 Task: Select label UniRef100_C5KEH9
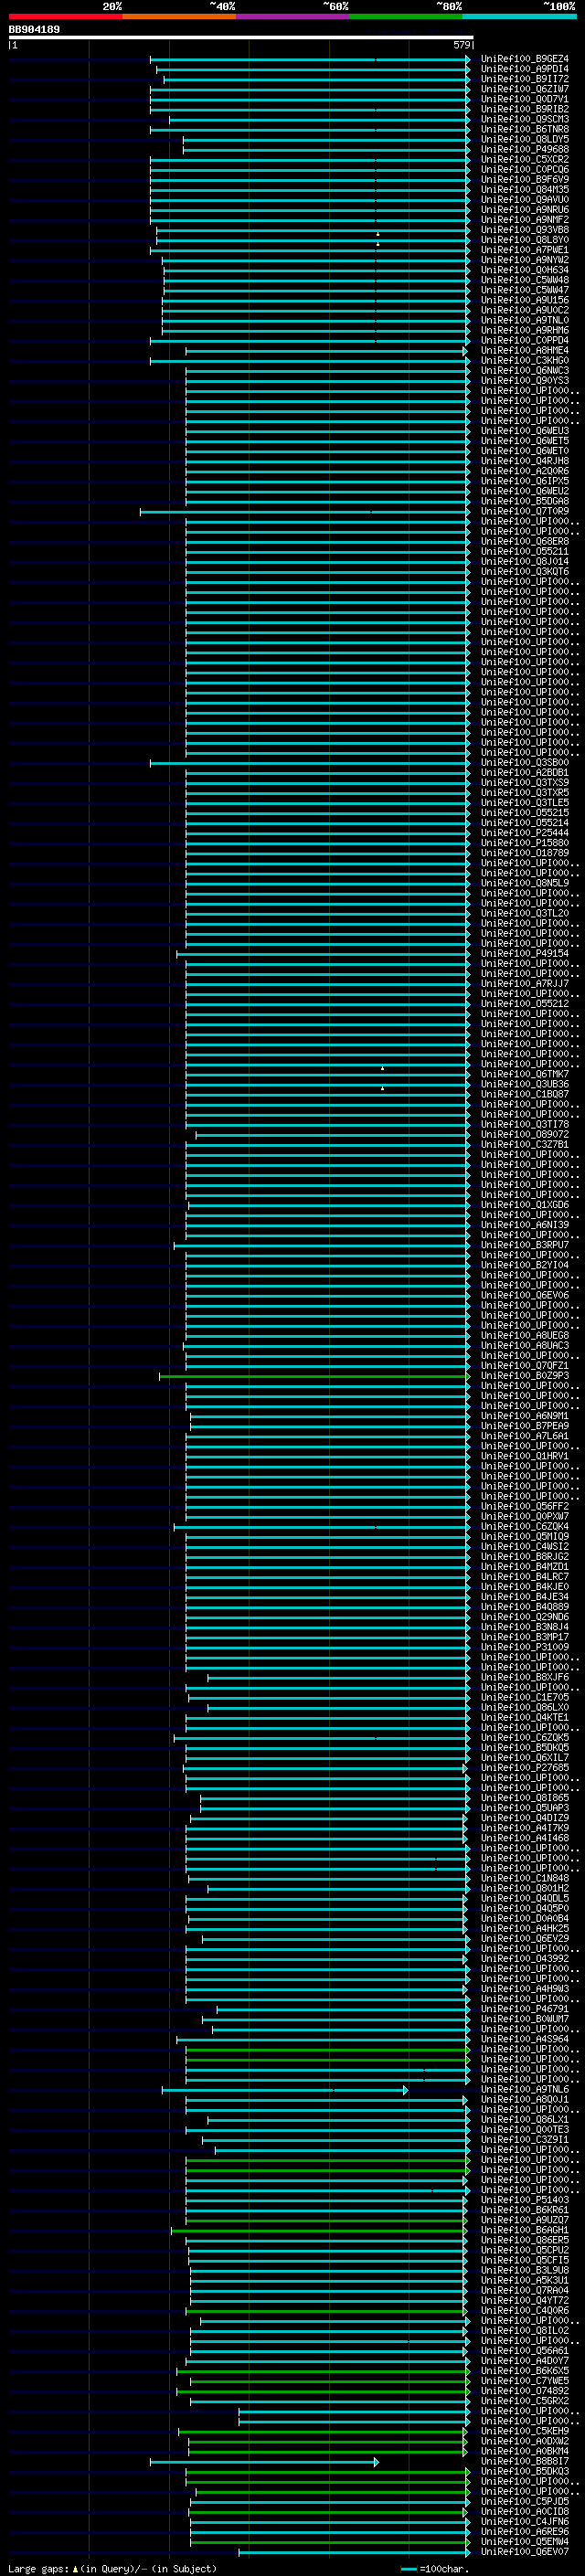click(x=525, y=2431)
